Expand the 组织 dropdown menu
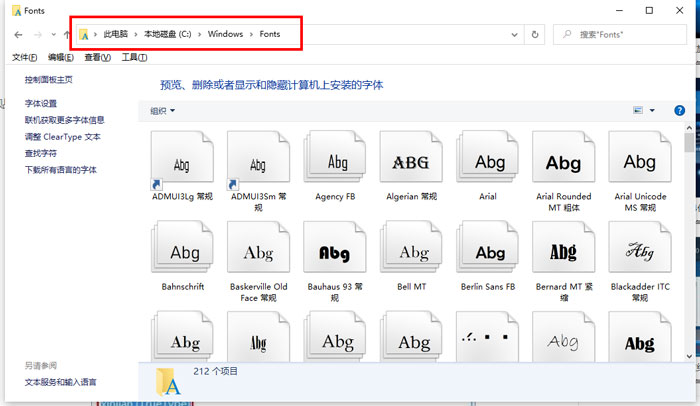This screenshot has width=700, height=406. 162,111
